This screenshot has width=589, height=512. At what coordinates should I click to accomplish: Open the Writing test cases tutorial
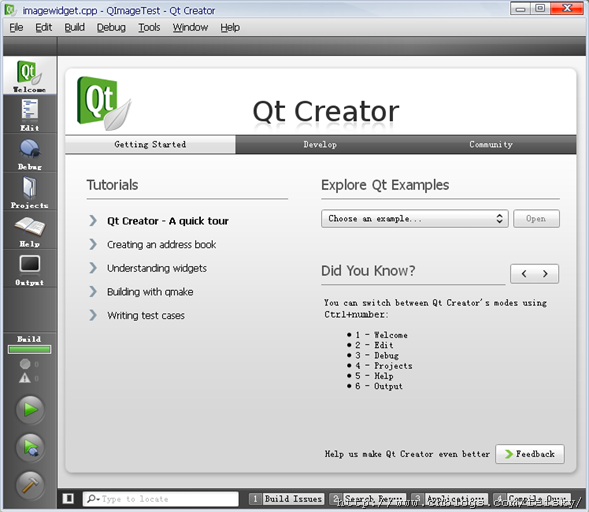click(146, 316)
